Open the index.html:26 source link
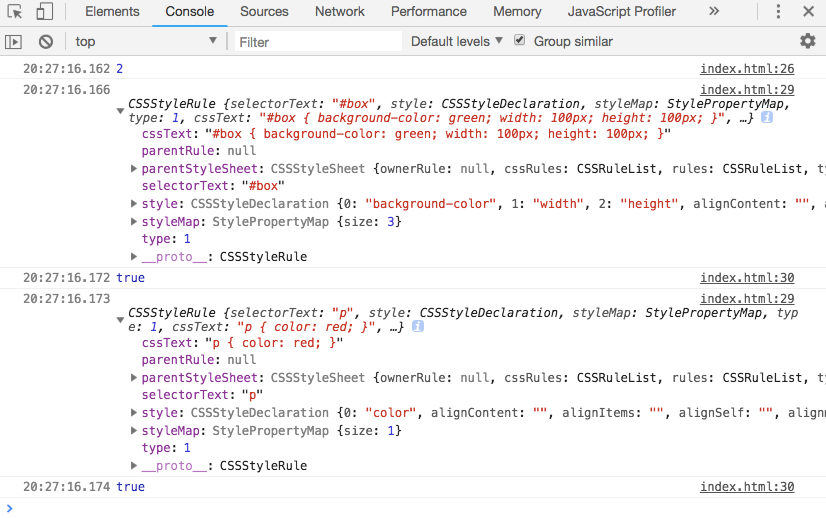The height and width of the screenshot is (518, 826). click(x=746, y=69)
